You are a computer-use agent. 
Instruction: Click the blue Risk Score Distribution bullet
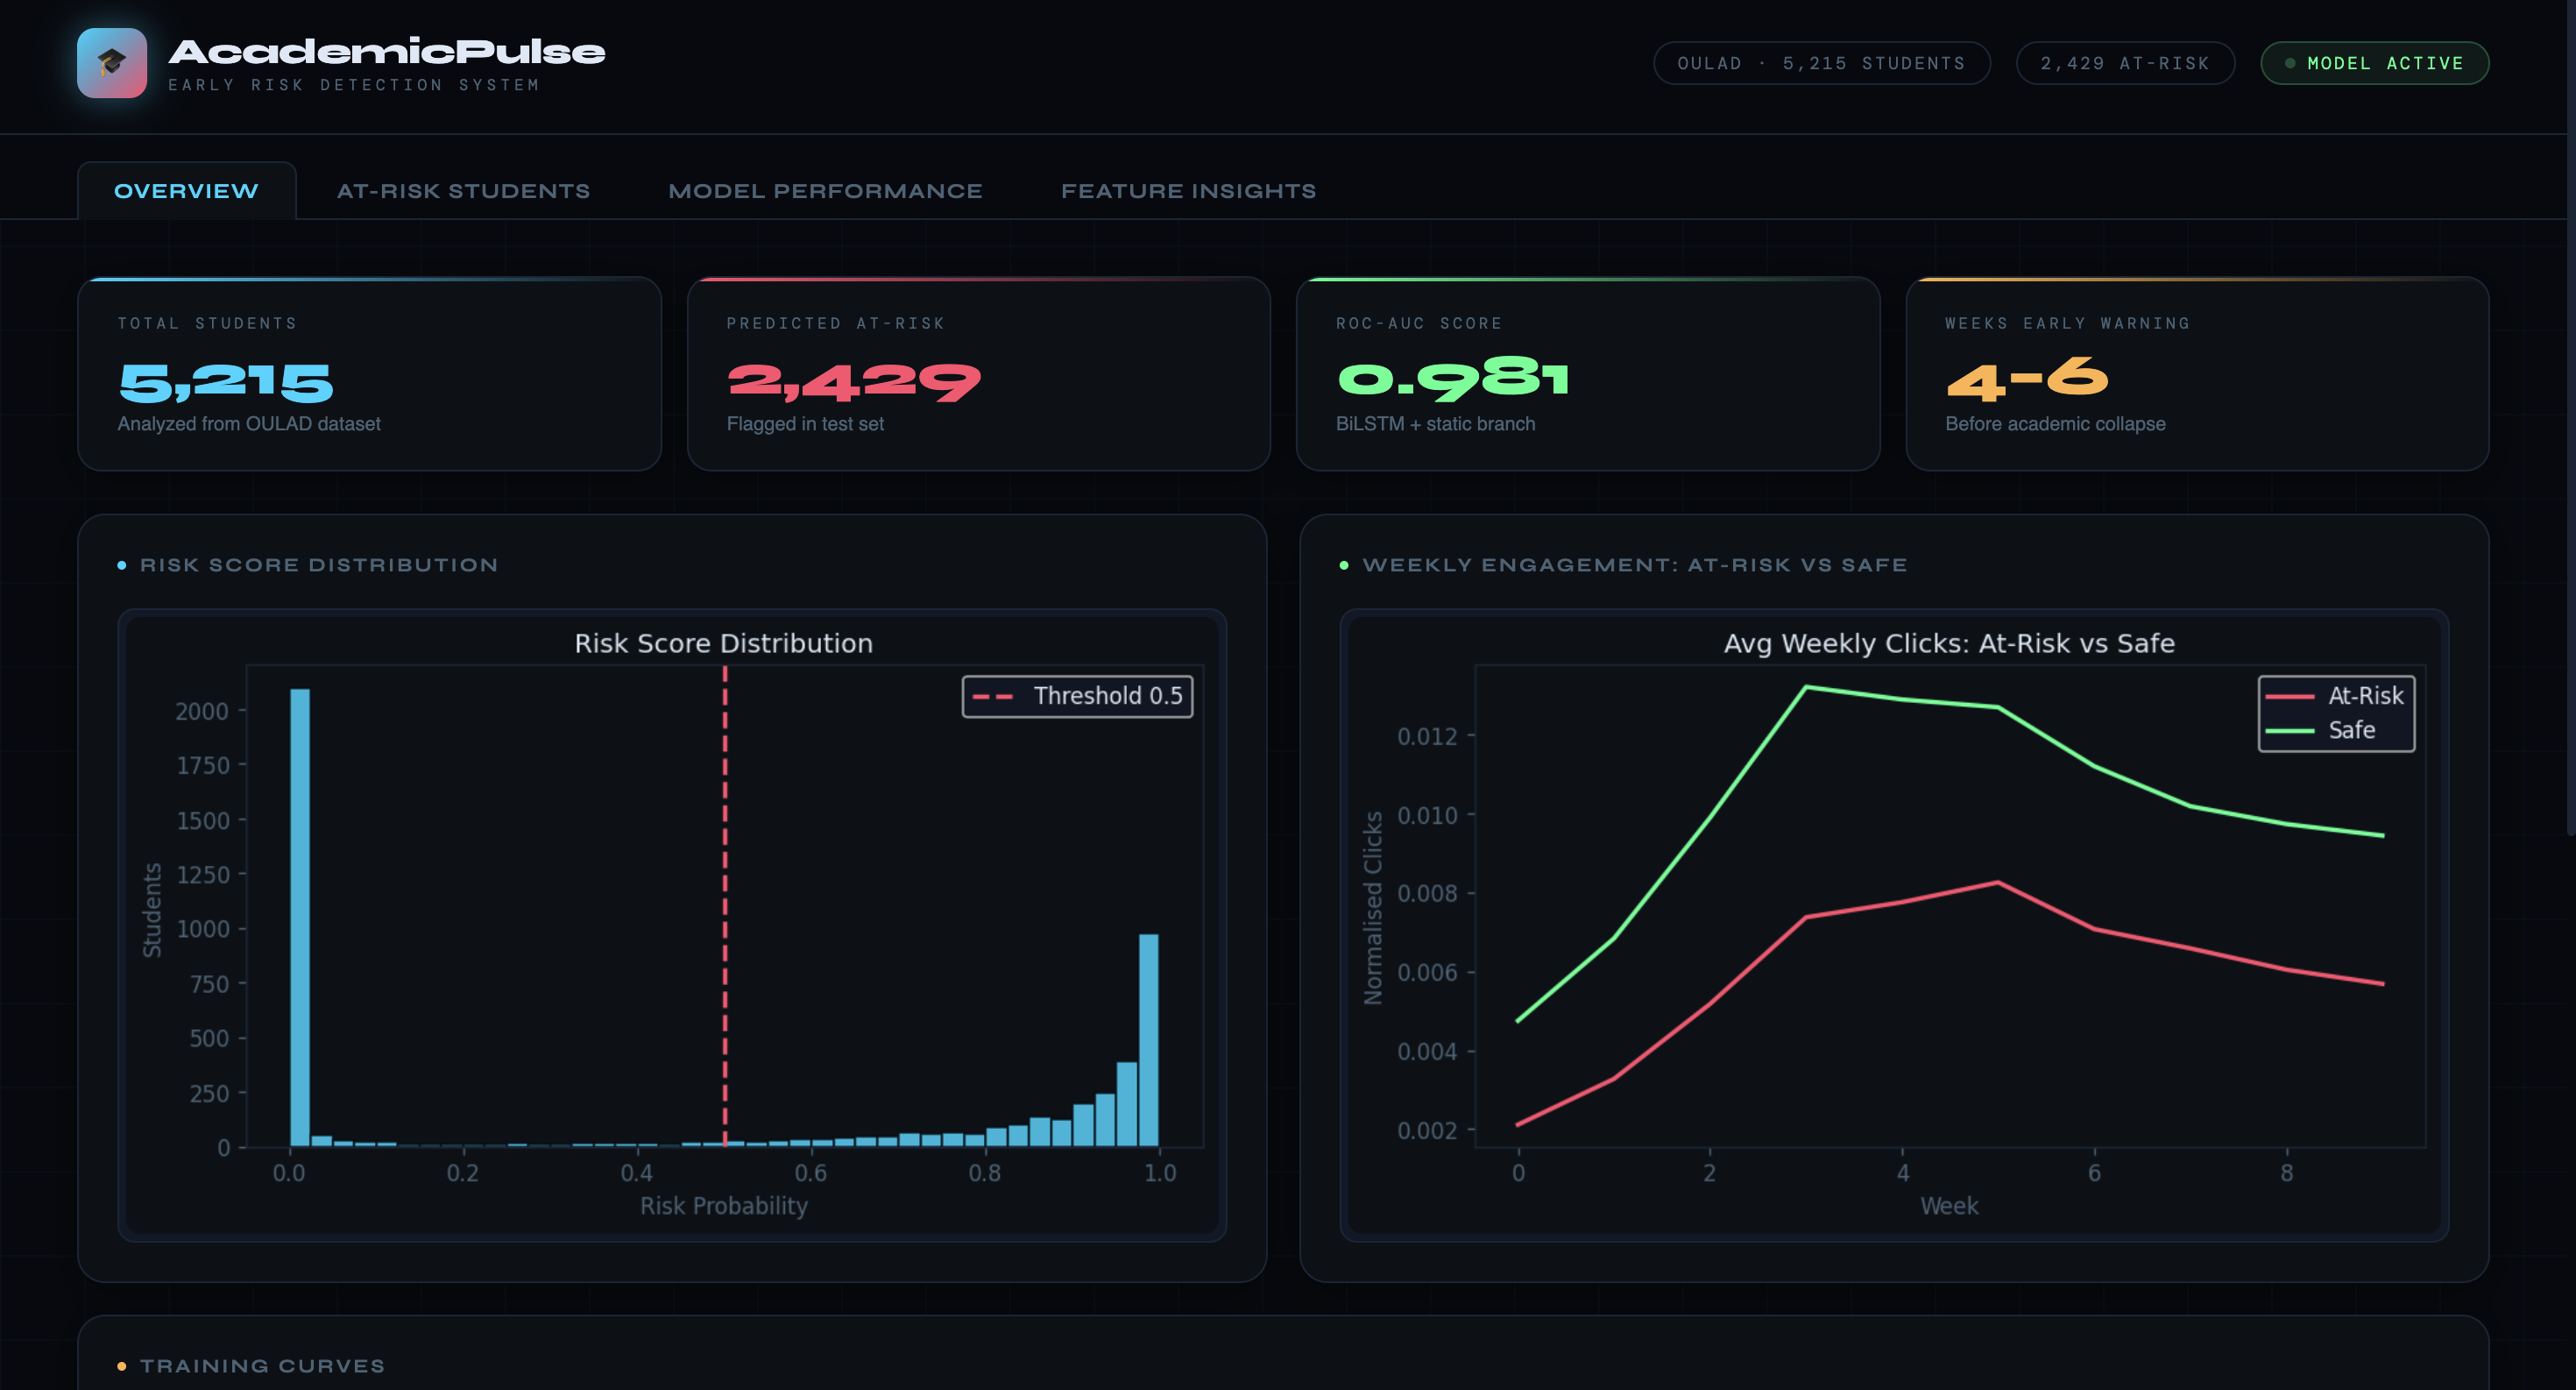point(122,566)
